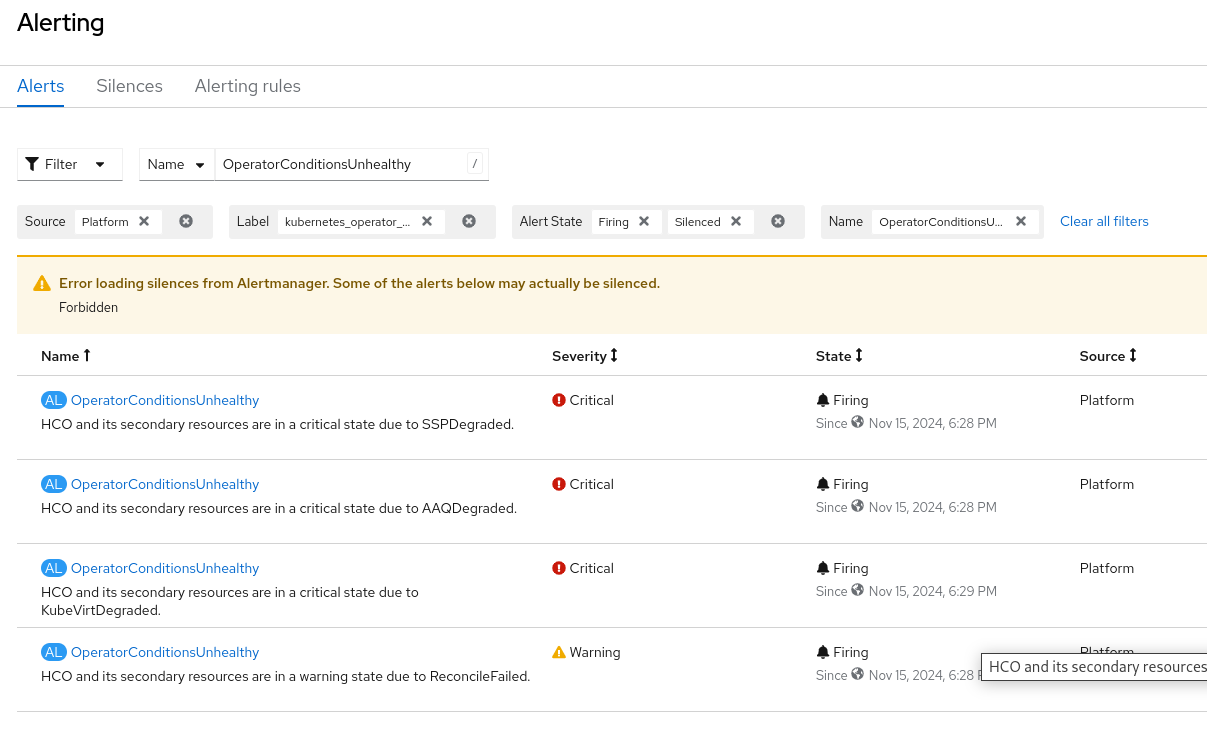1207x733 pixels.
Task: Remove the kubernetes_operator label chip
Action: 427,221
